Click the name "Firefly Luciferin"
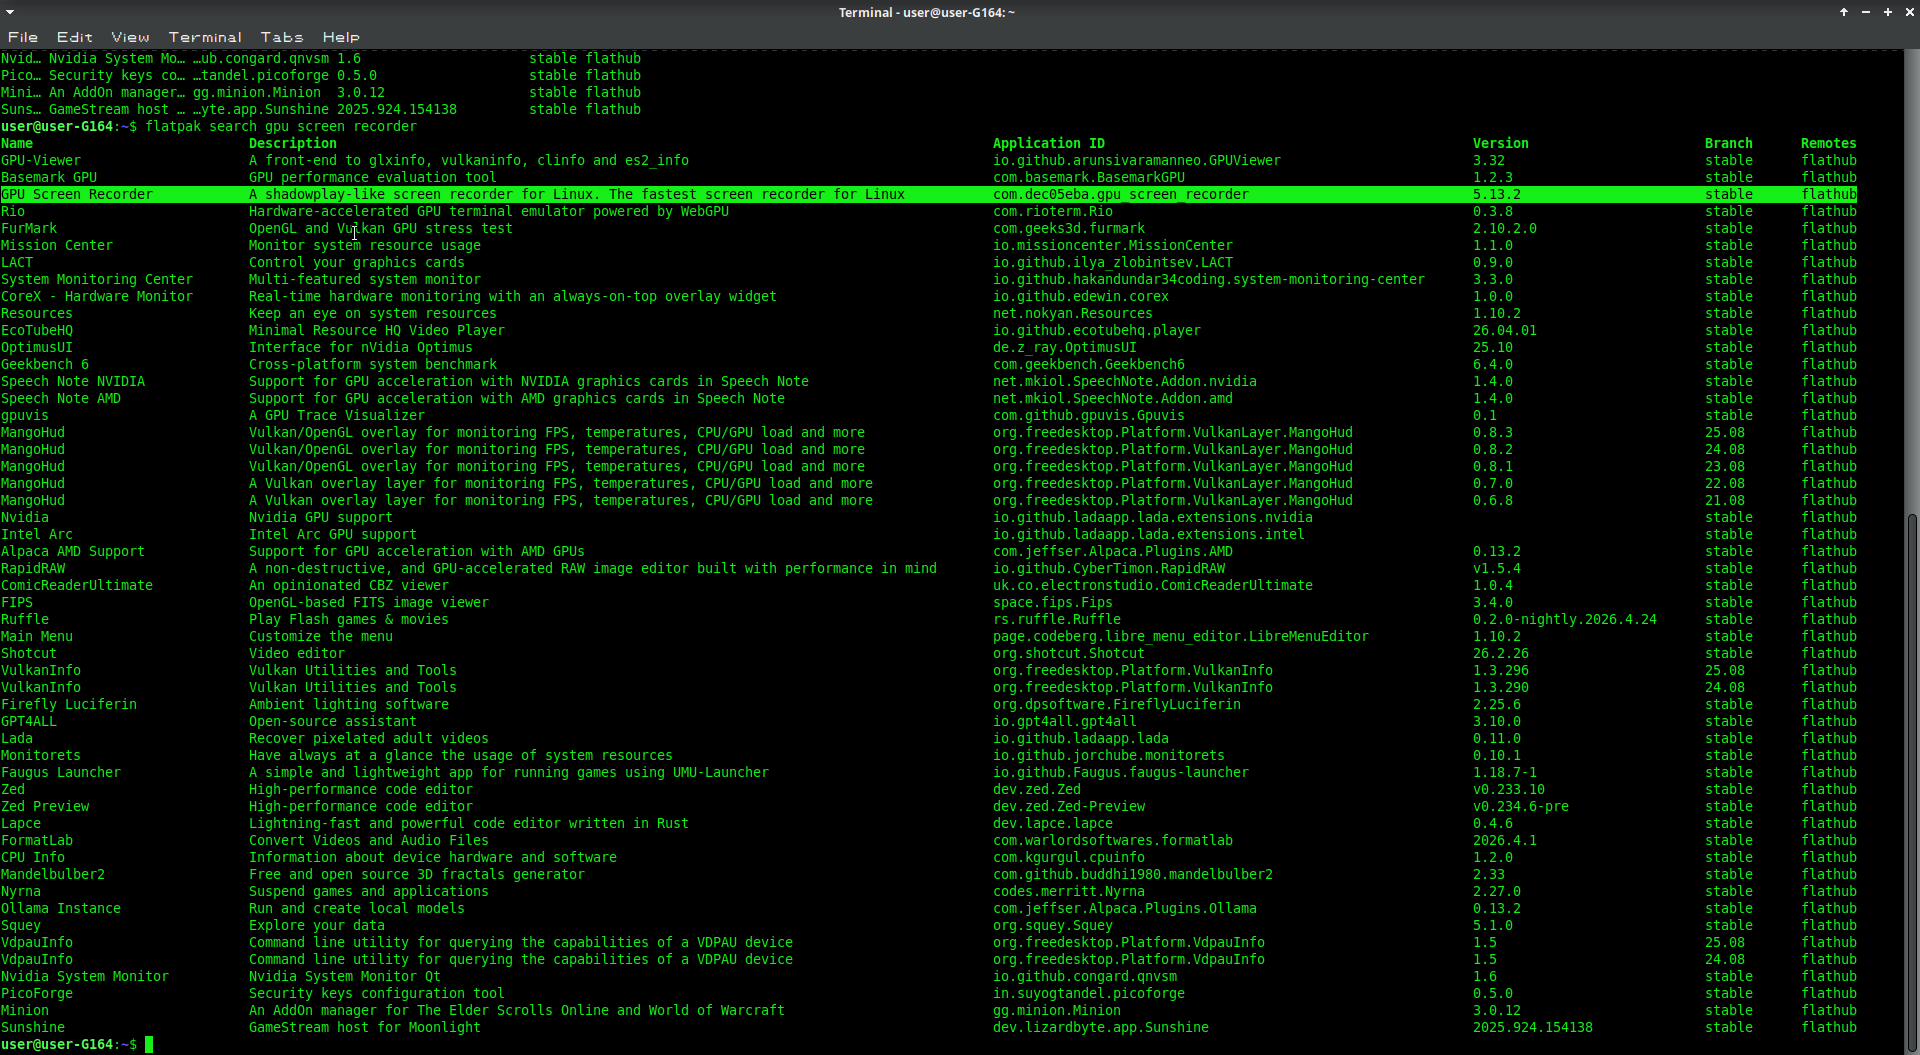Screen dimensions: 1920x1055 [69, 705]
